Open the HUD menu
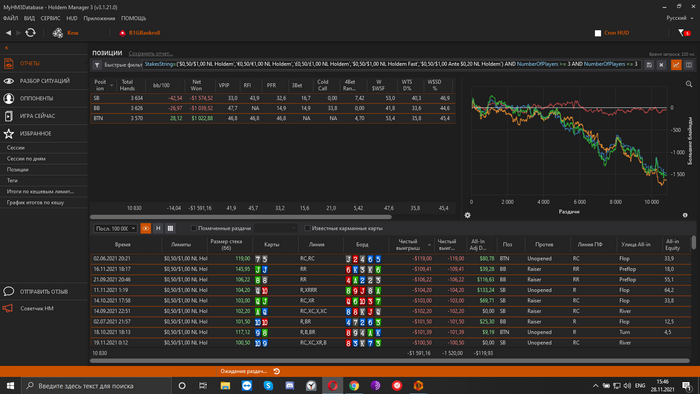The height and width of the screenshot is (394, 700). [72, 18]
